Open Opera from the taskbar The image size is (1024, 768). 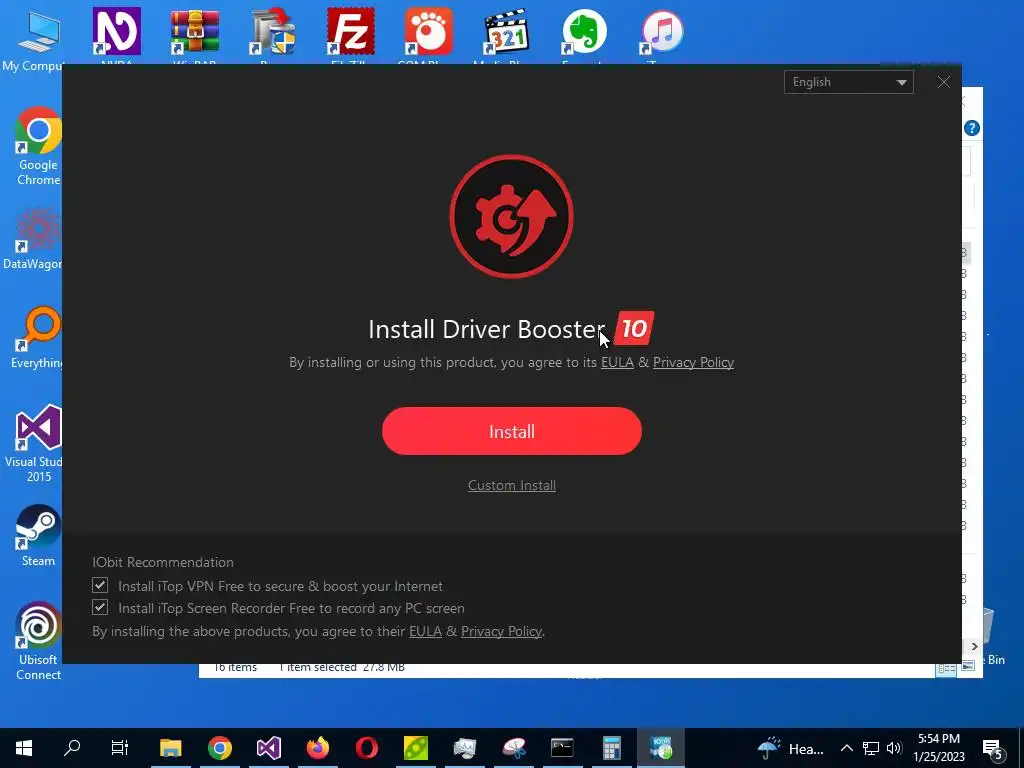[366, 748]
